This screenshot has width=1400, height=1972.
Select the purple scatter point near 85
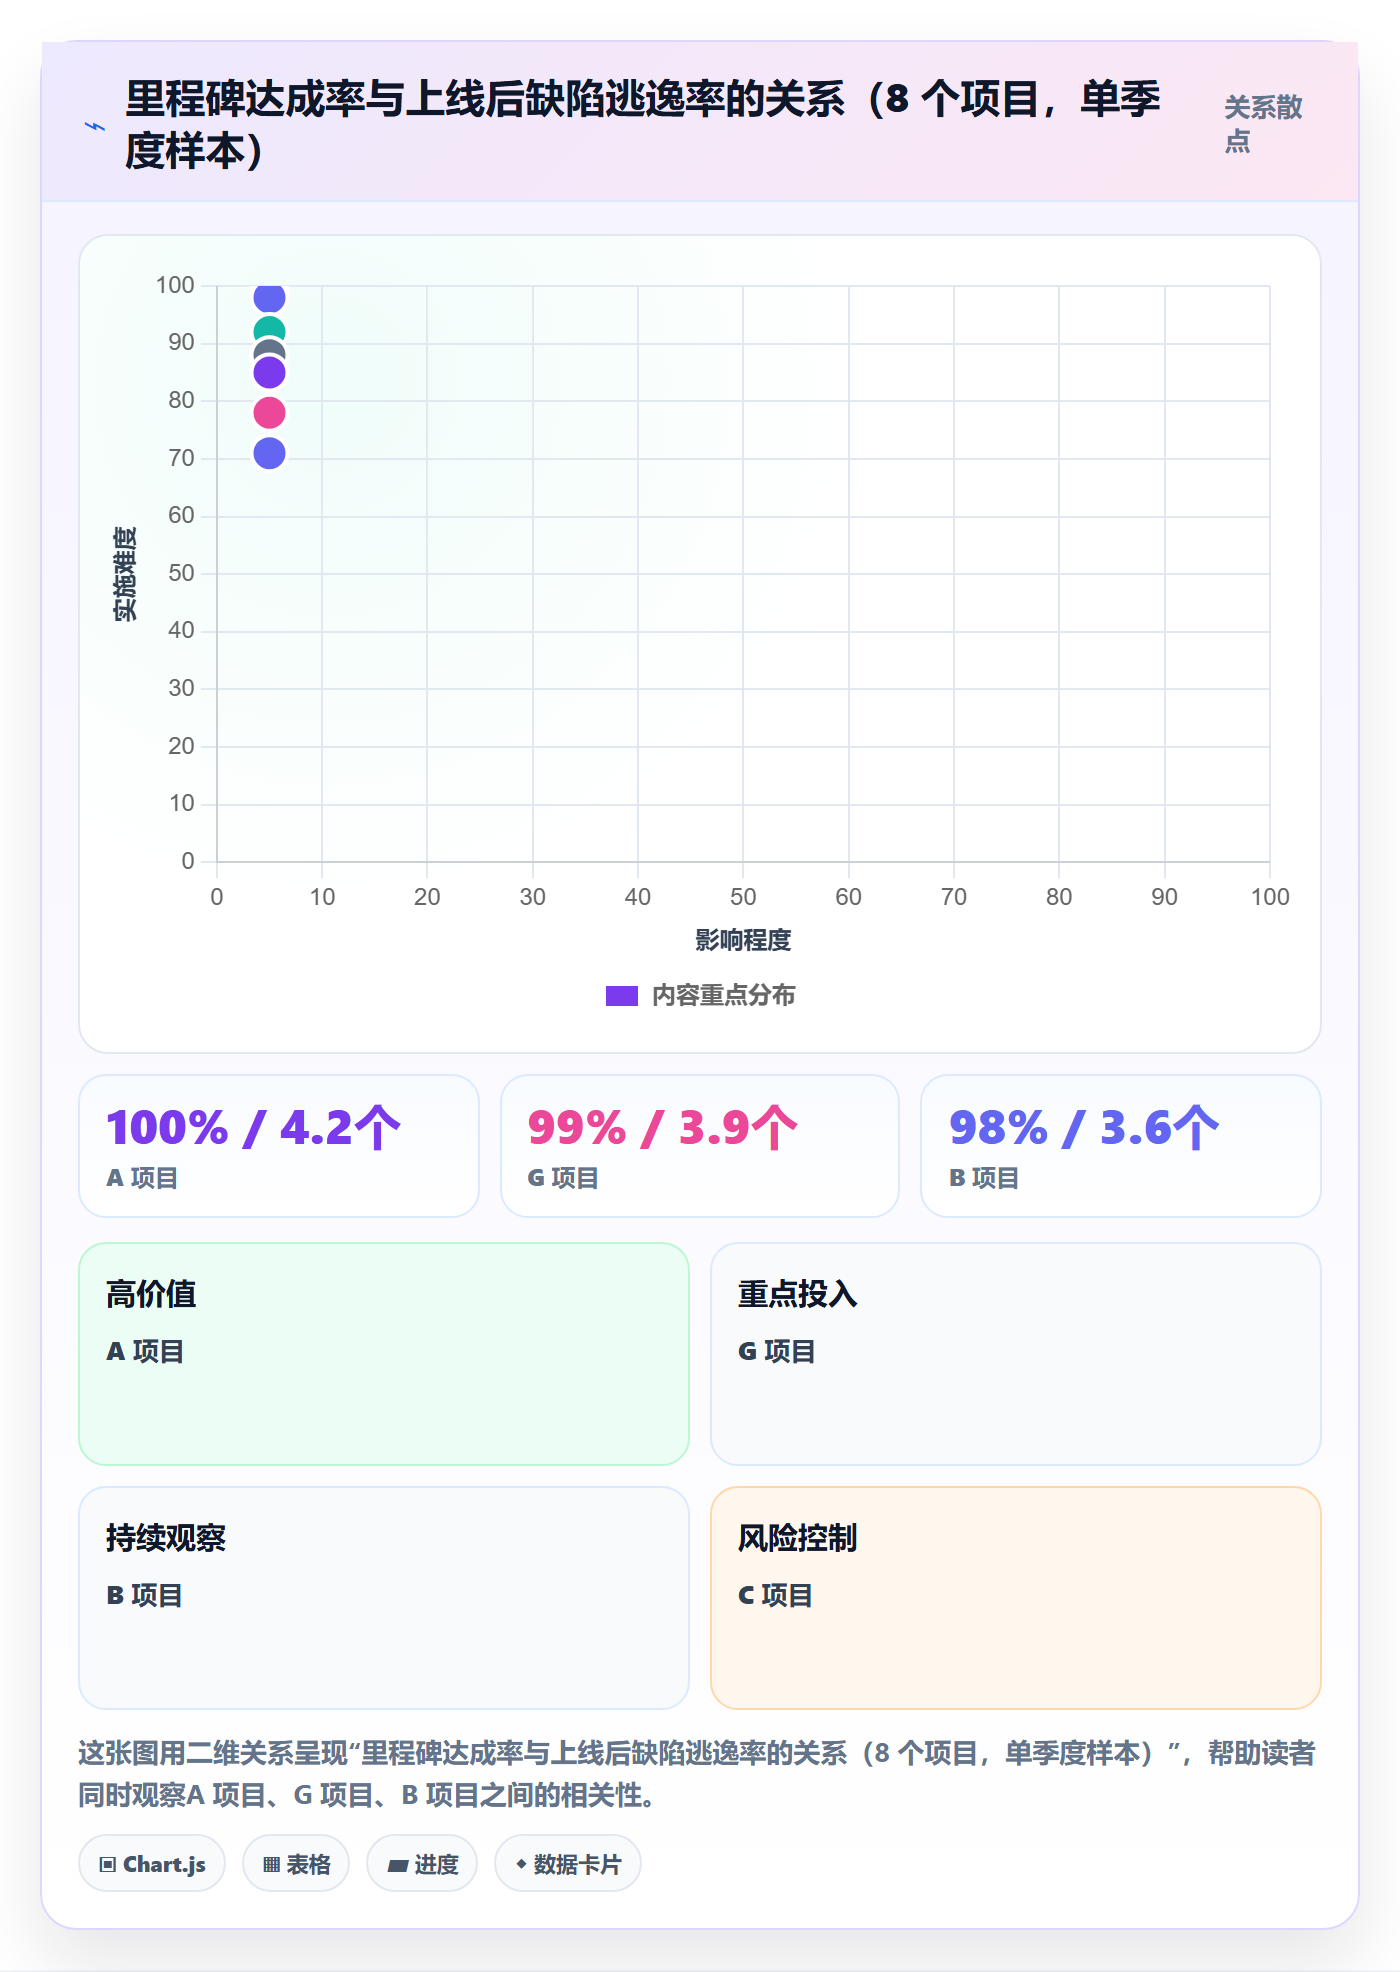tap(269, 373)
